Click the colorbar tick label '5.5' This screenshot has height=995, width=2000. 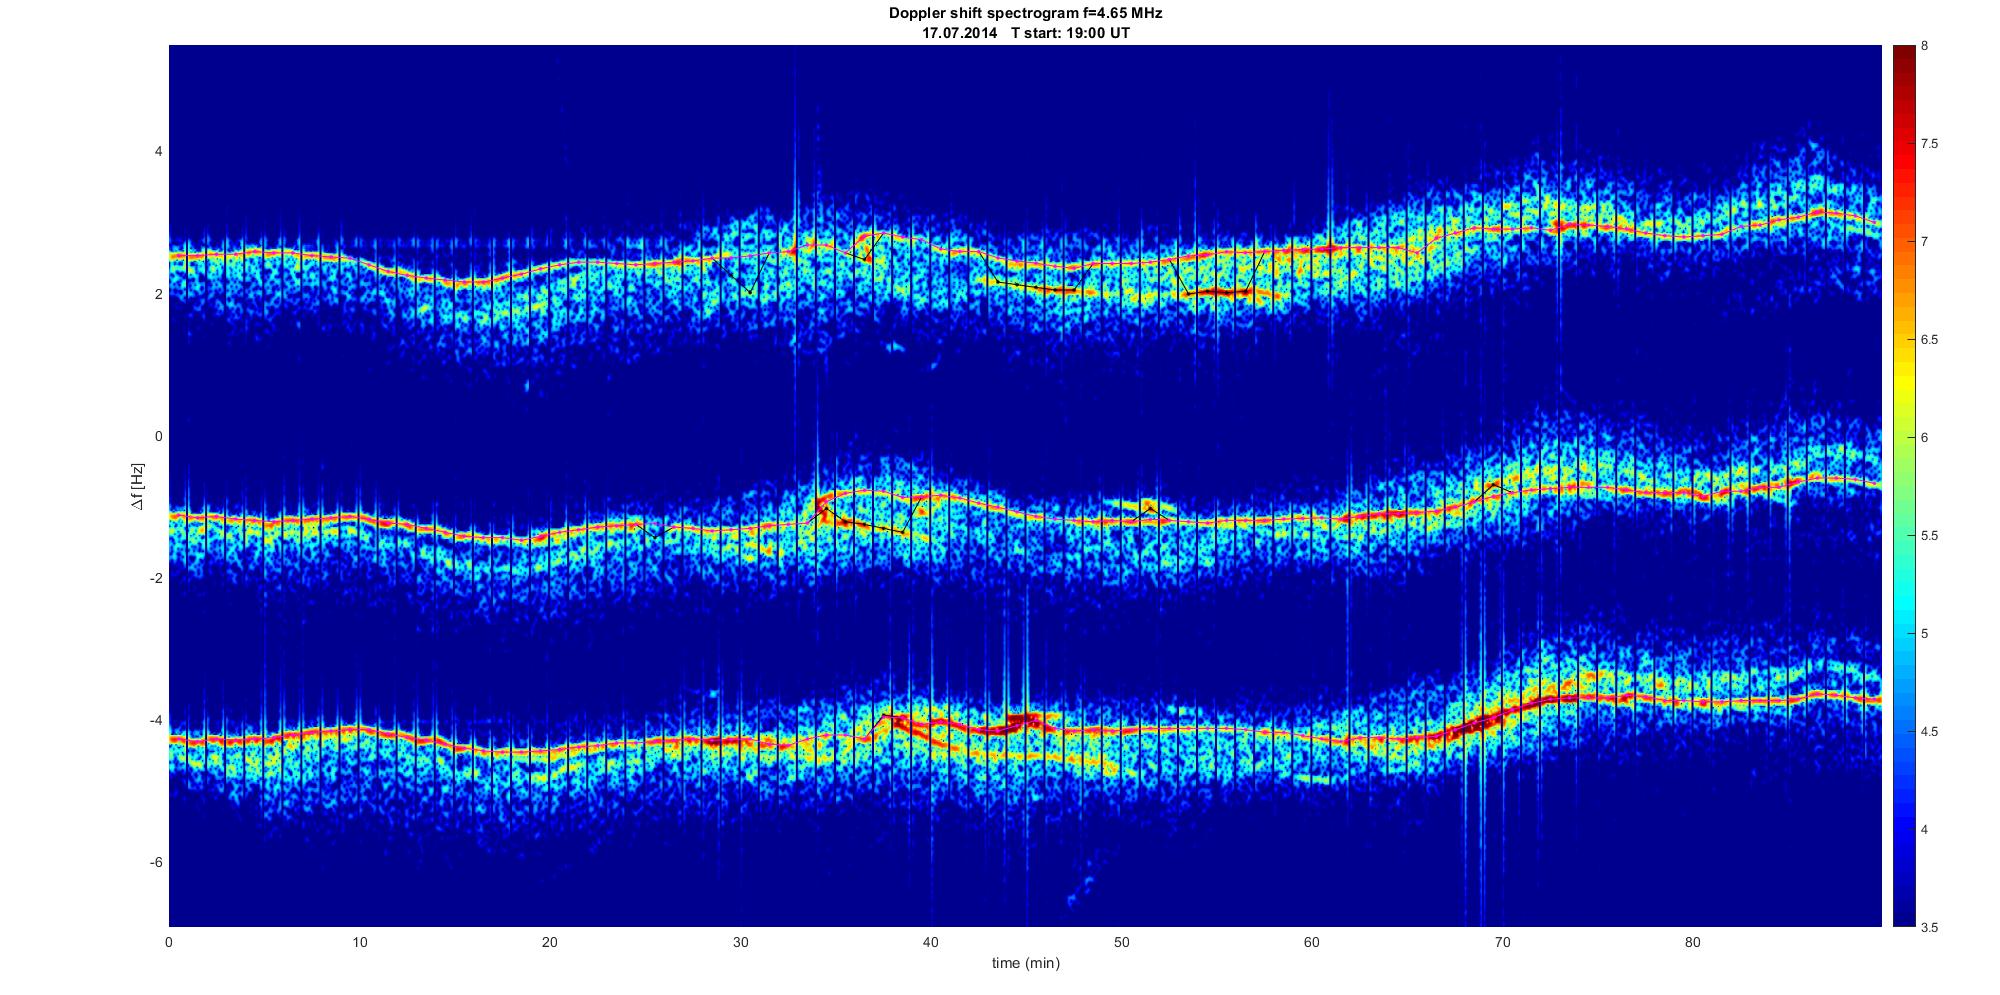pos(1930,536)
